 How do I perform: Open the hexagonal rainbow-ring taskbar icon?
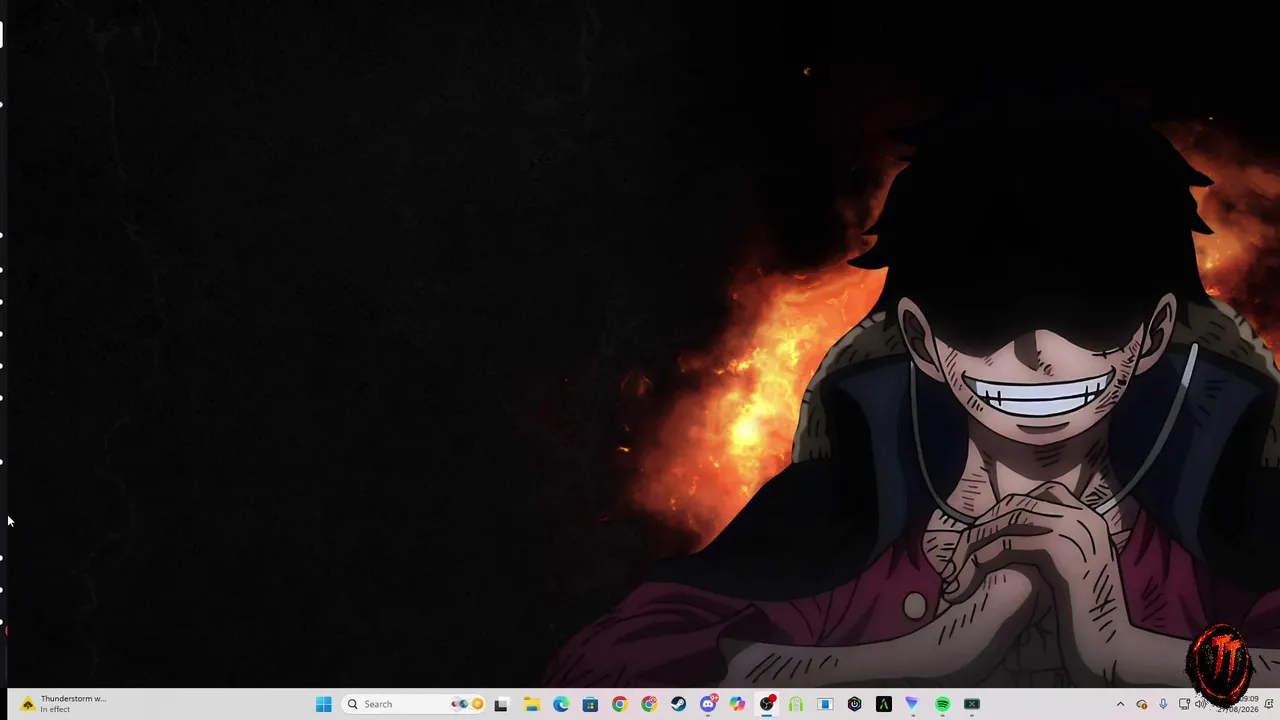pyautogui.click(x=854, y=704)
